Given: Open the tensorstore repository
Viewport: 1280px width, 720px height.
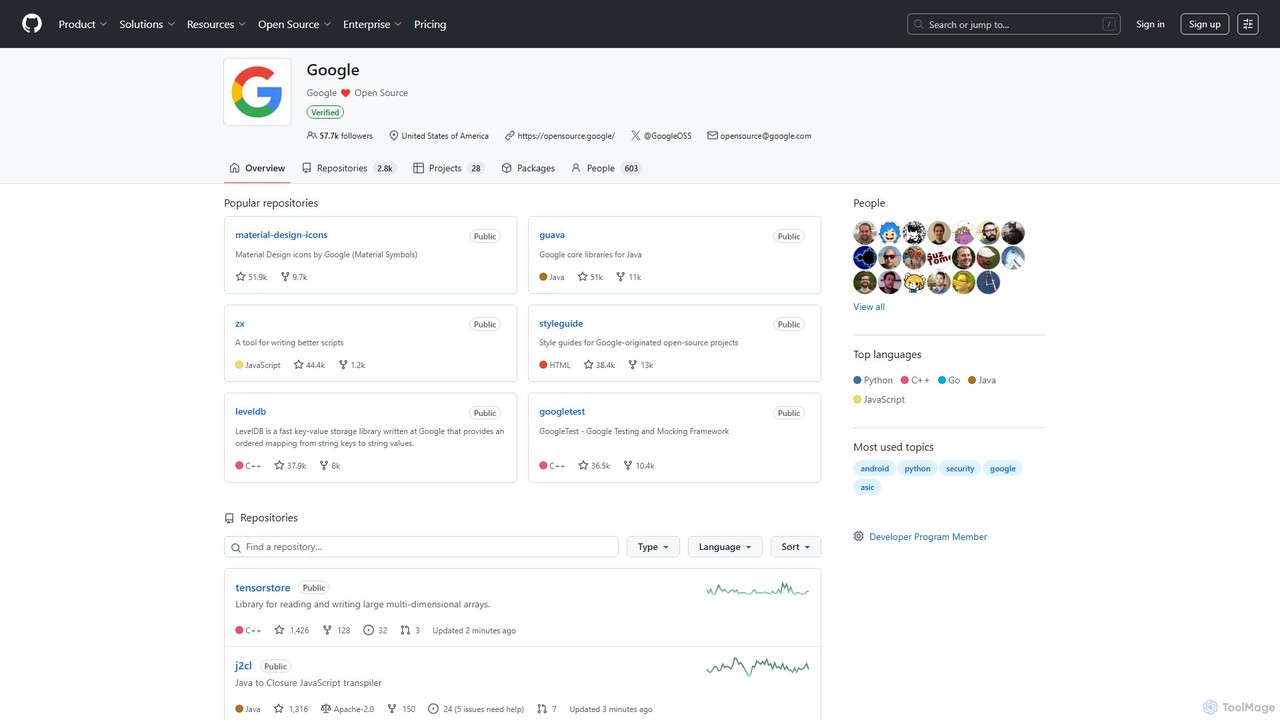Looking at the screenshot, I should point(263,588).
